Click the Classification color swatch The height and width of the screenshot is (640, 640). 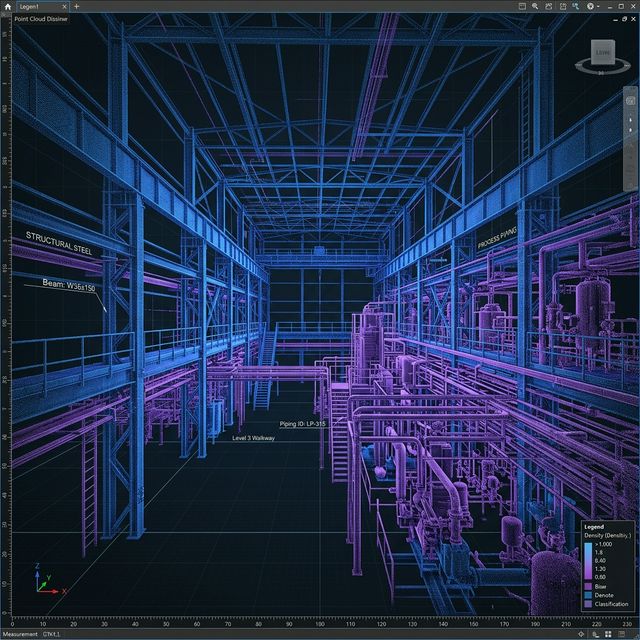pos(588,604)
